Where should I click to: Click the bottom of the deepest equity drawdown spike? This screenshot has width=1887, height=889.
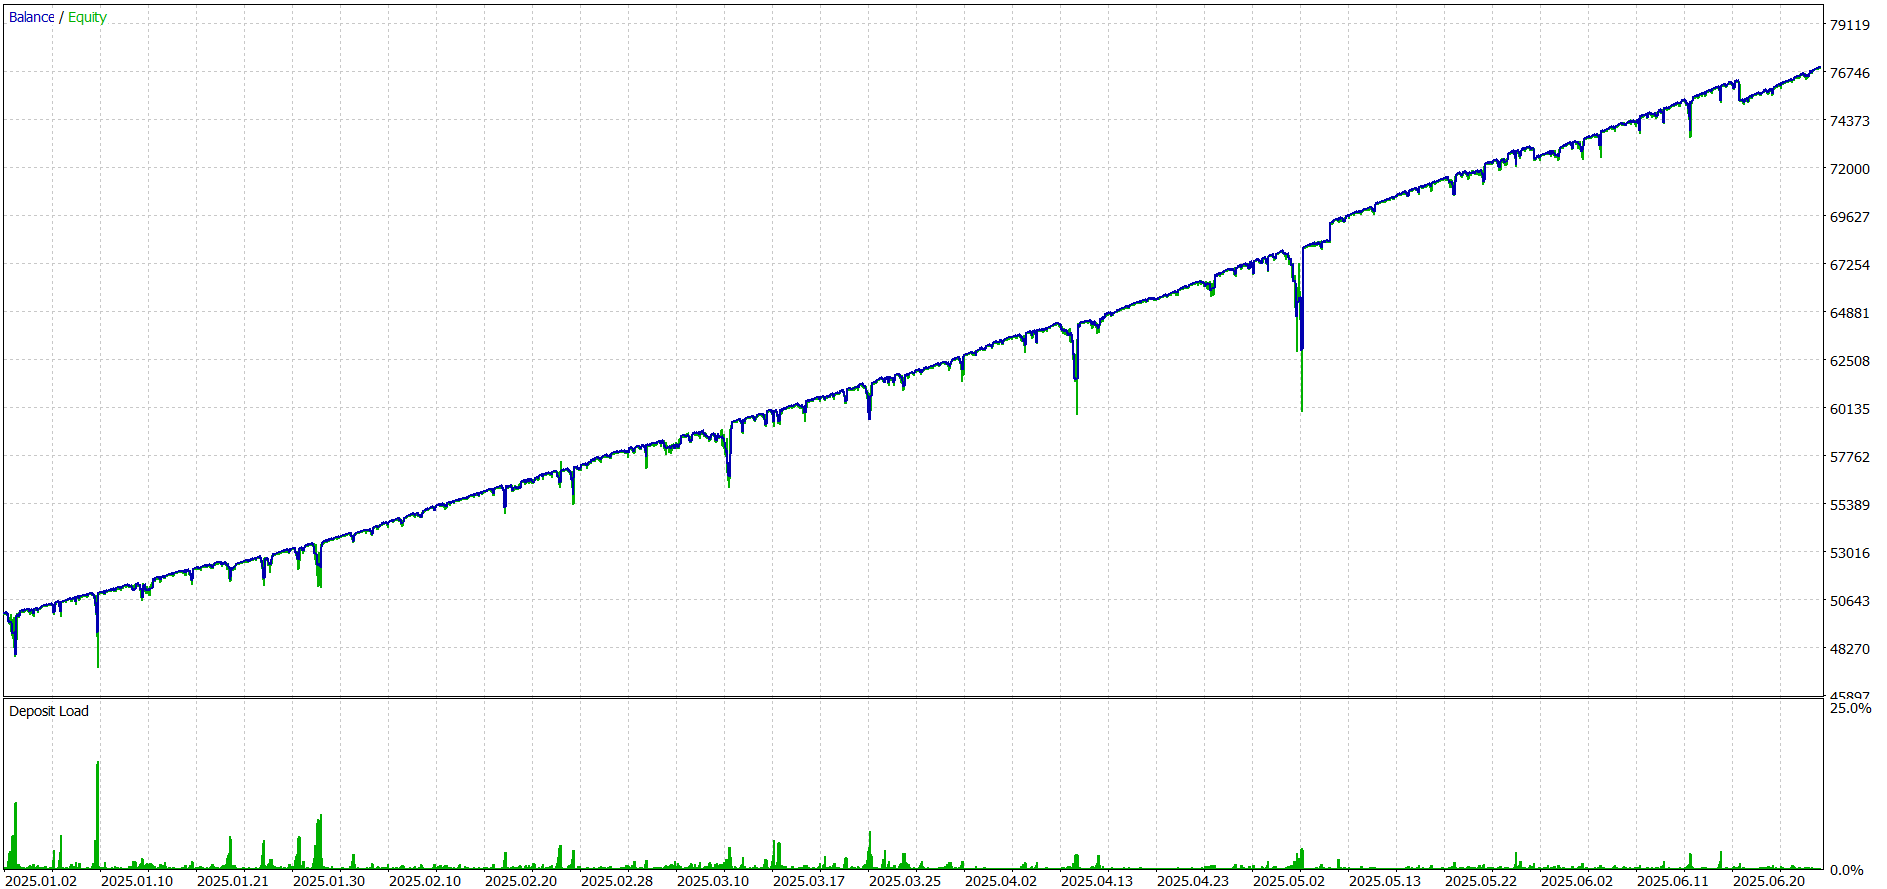1302,408
